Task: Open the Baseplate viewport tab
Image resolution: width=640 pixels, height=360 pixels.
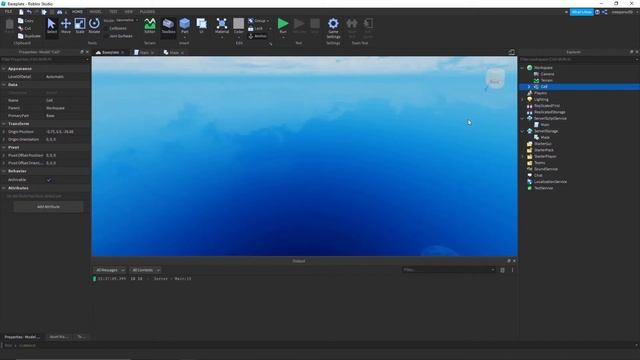Action: (109, 52)
